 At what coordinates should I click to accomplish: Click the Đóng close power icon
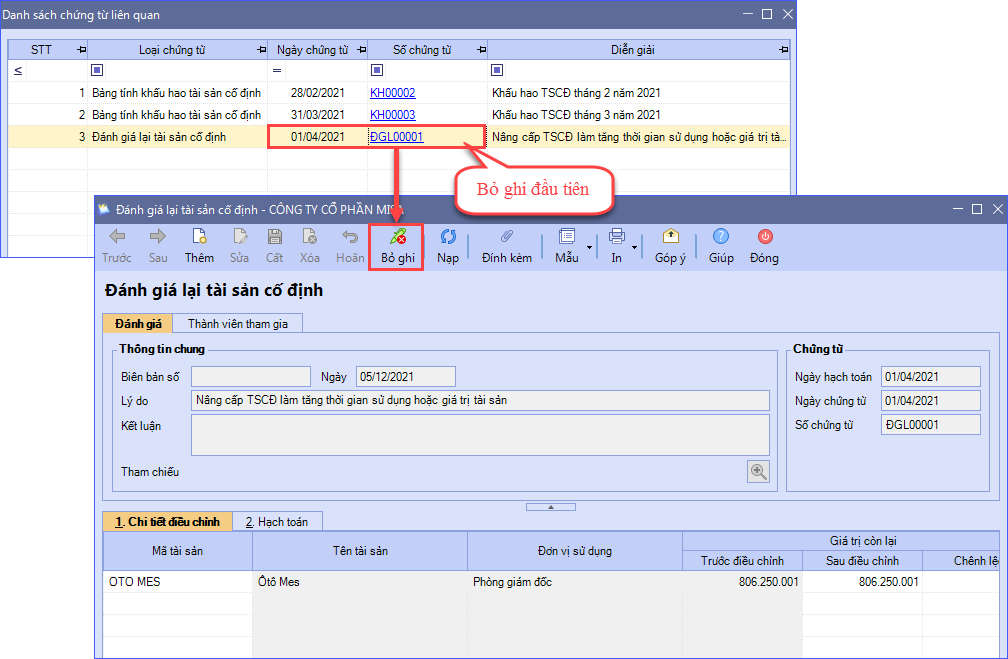click(764, 238)
